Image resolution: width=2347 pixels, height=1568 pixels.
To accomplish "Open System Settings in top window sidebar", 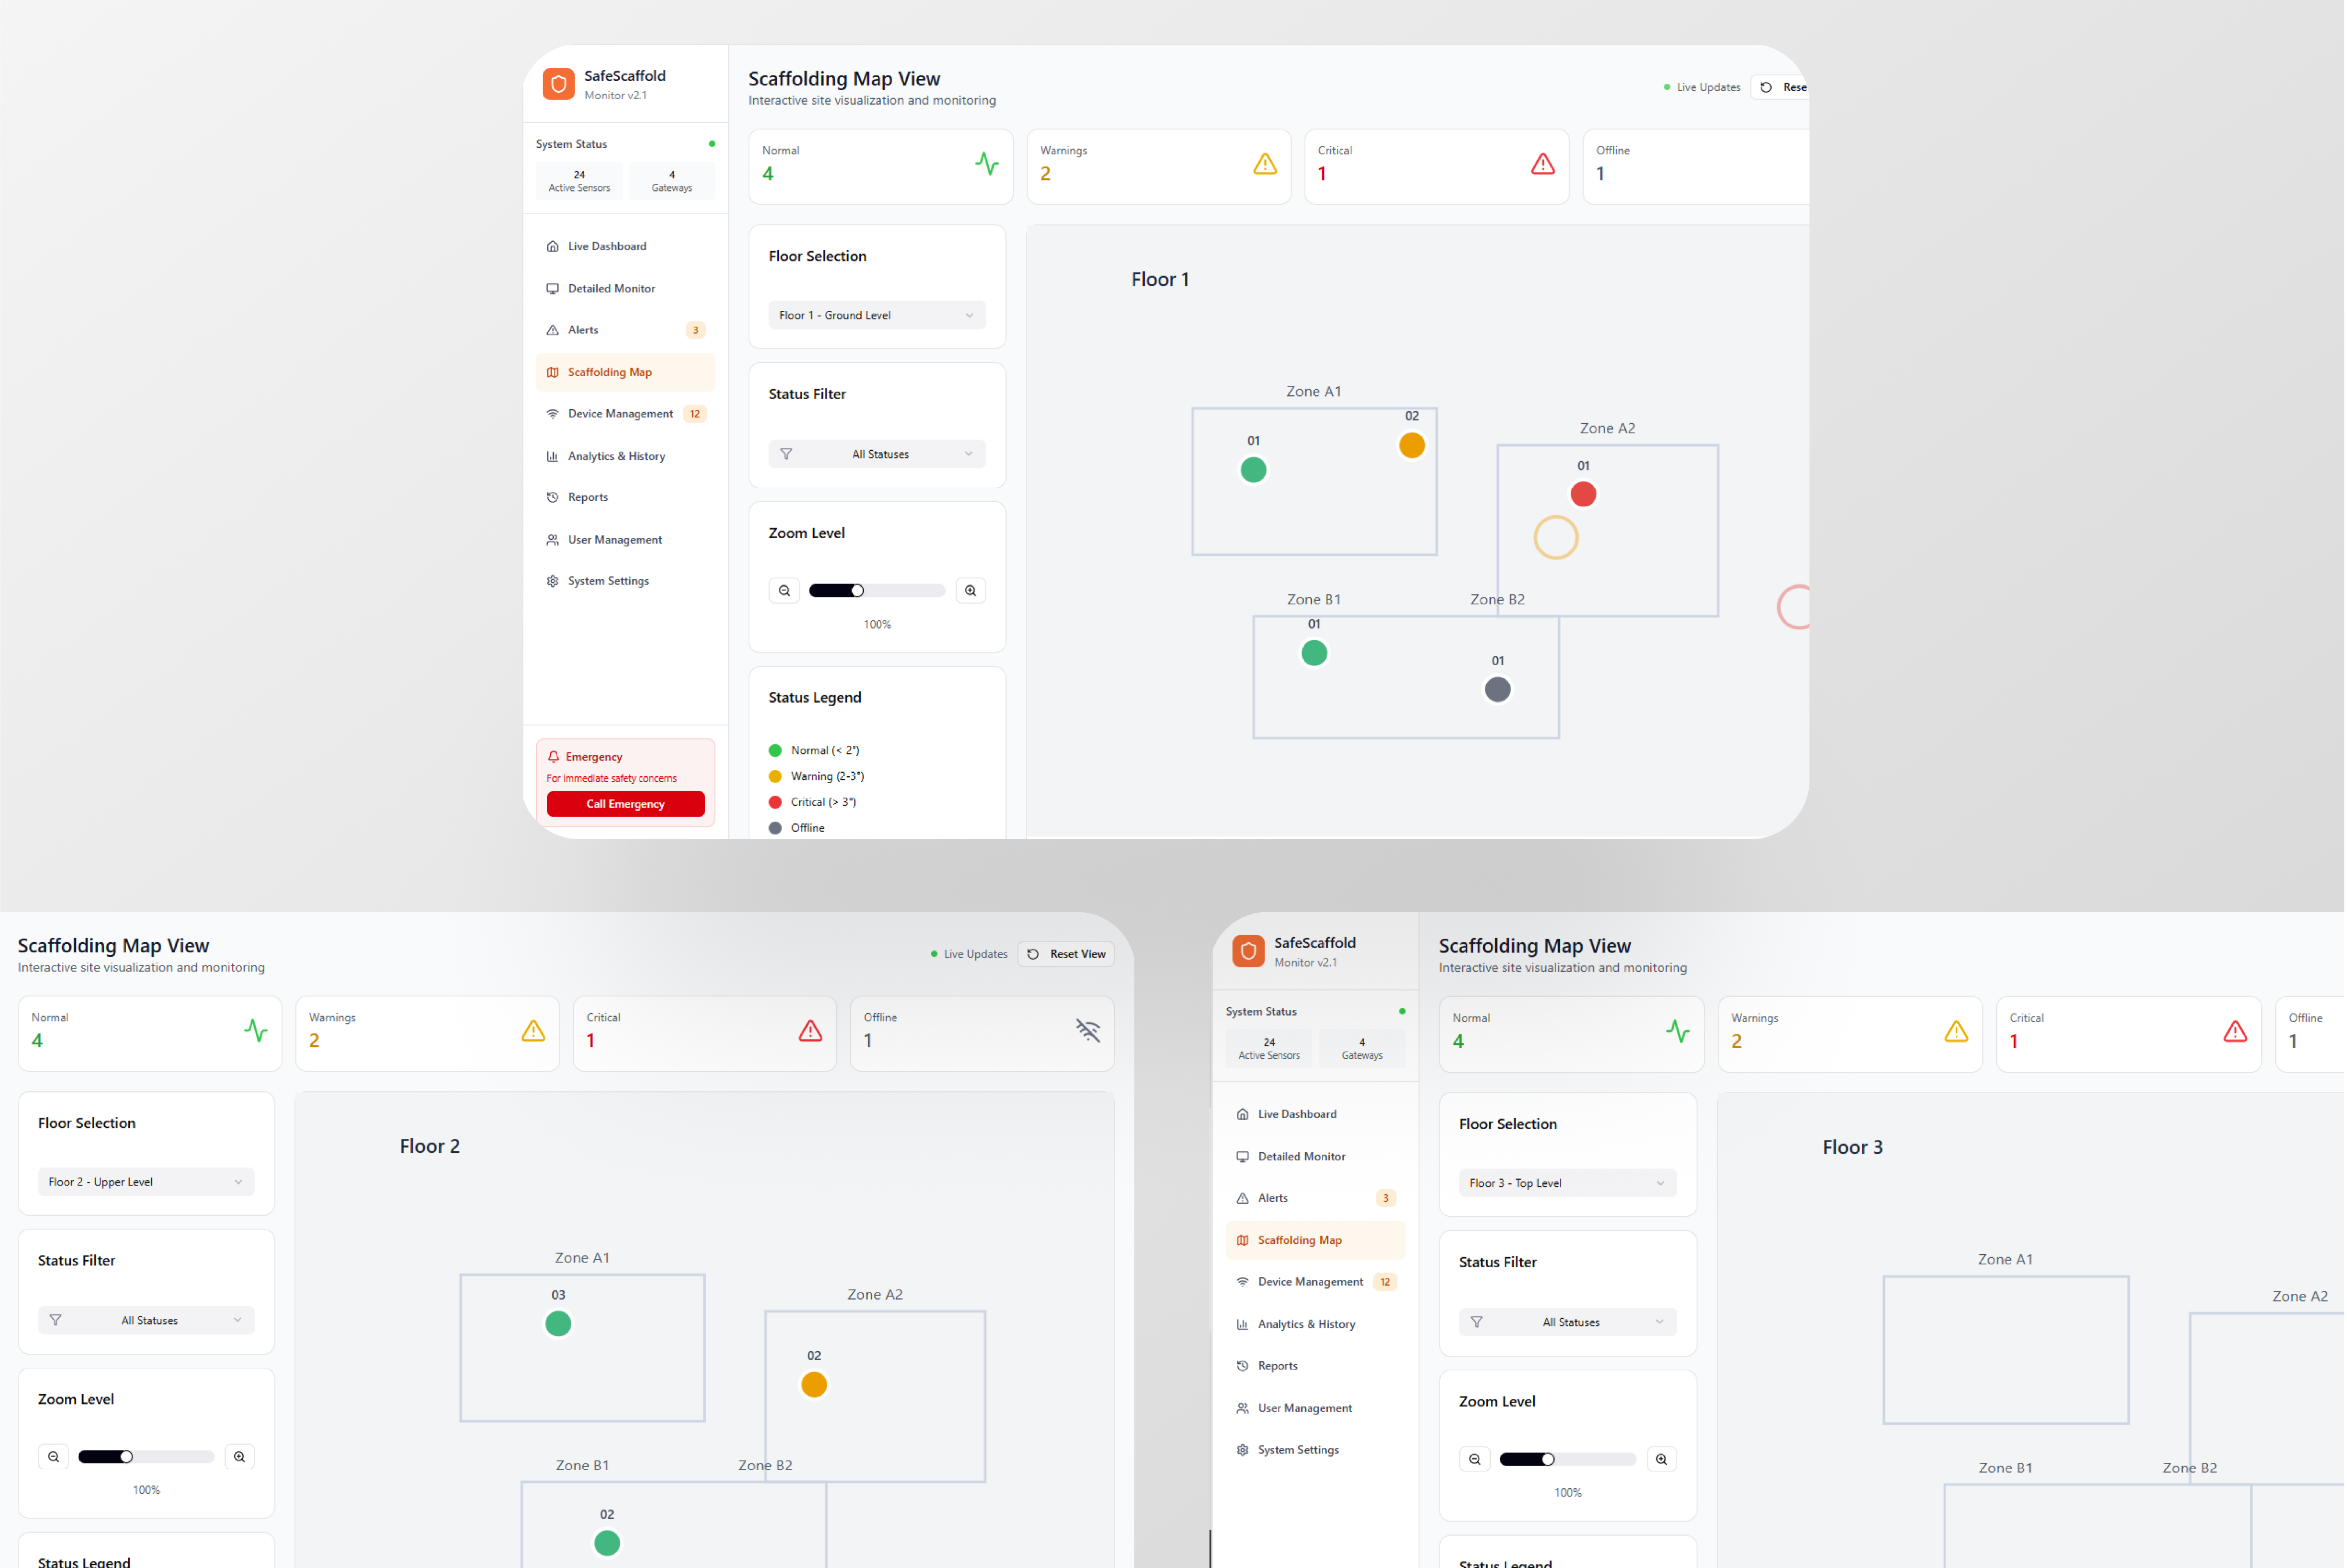I will click(x=626, y=581).
